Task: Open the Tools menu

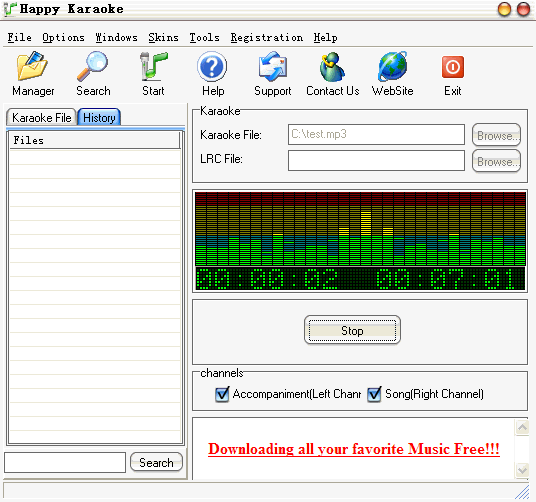Action: [204, 37]
